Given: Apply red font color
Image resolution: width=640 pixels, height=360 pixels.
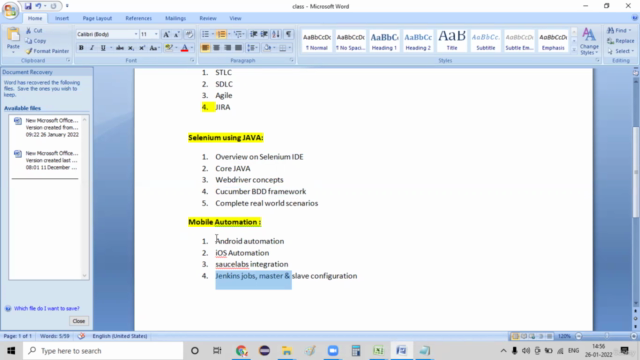Looking at the screenshot, I should point(184,48).
